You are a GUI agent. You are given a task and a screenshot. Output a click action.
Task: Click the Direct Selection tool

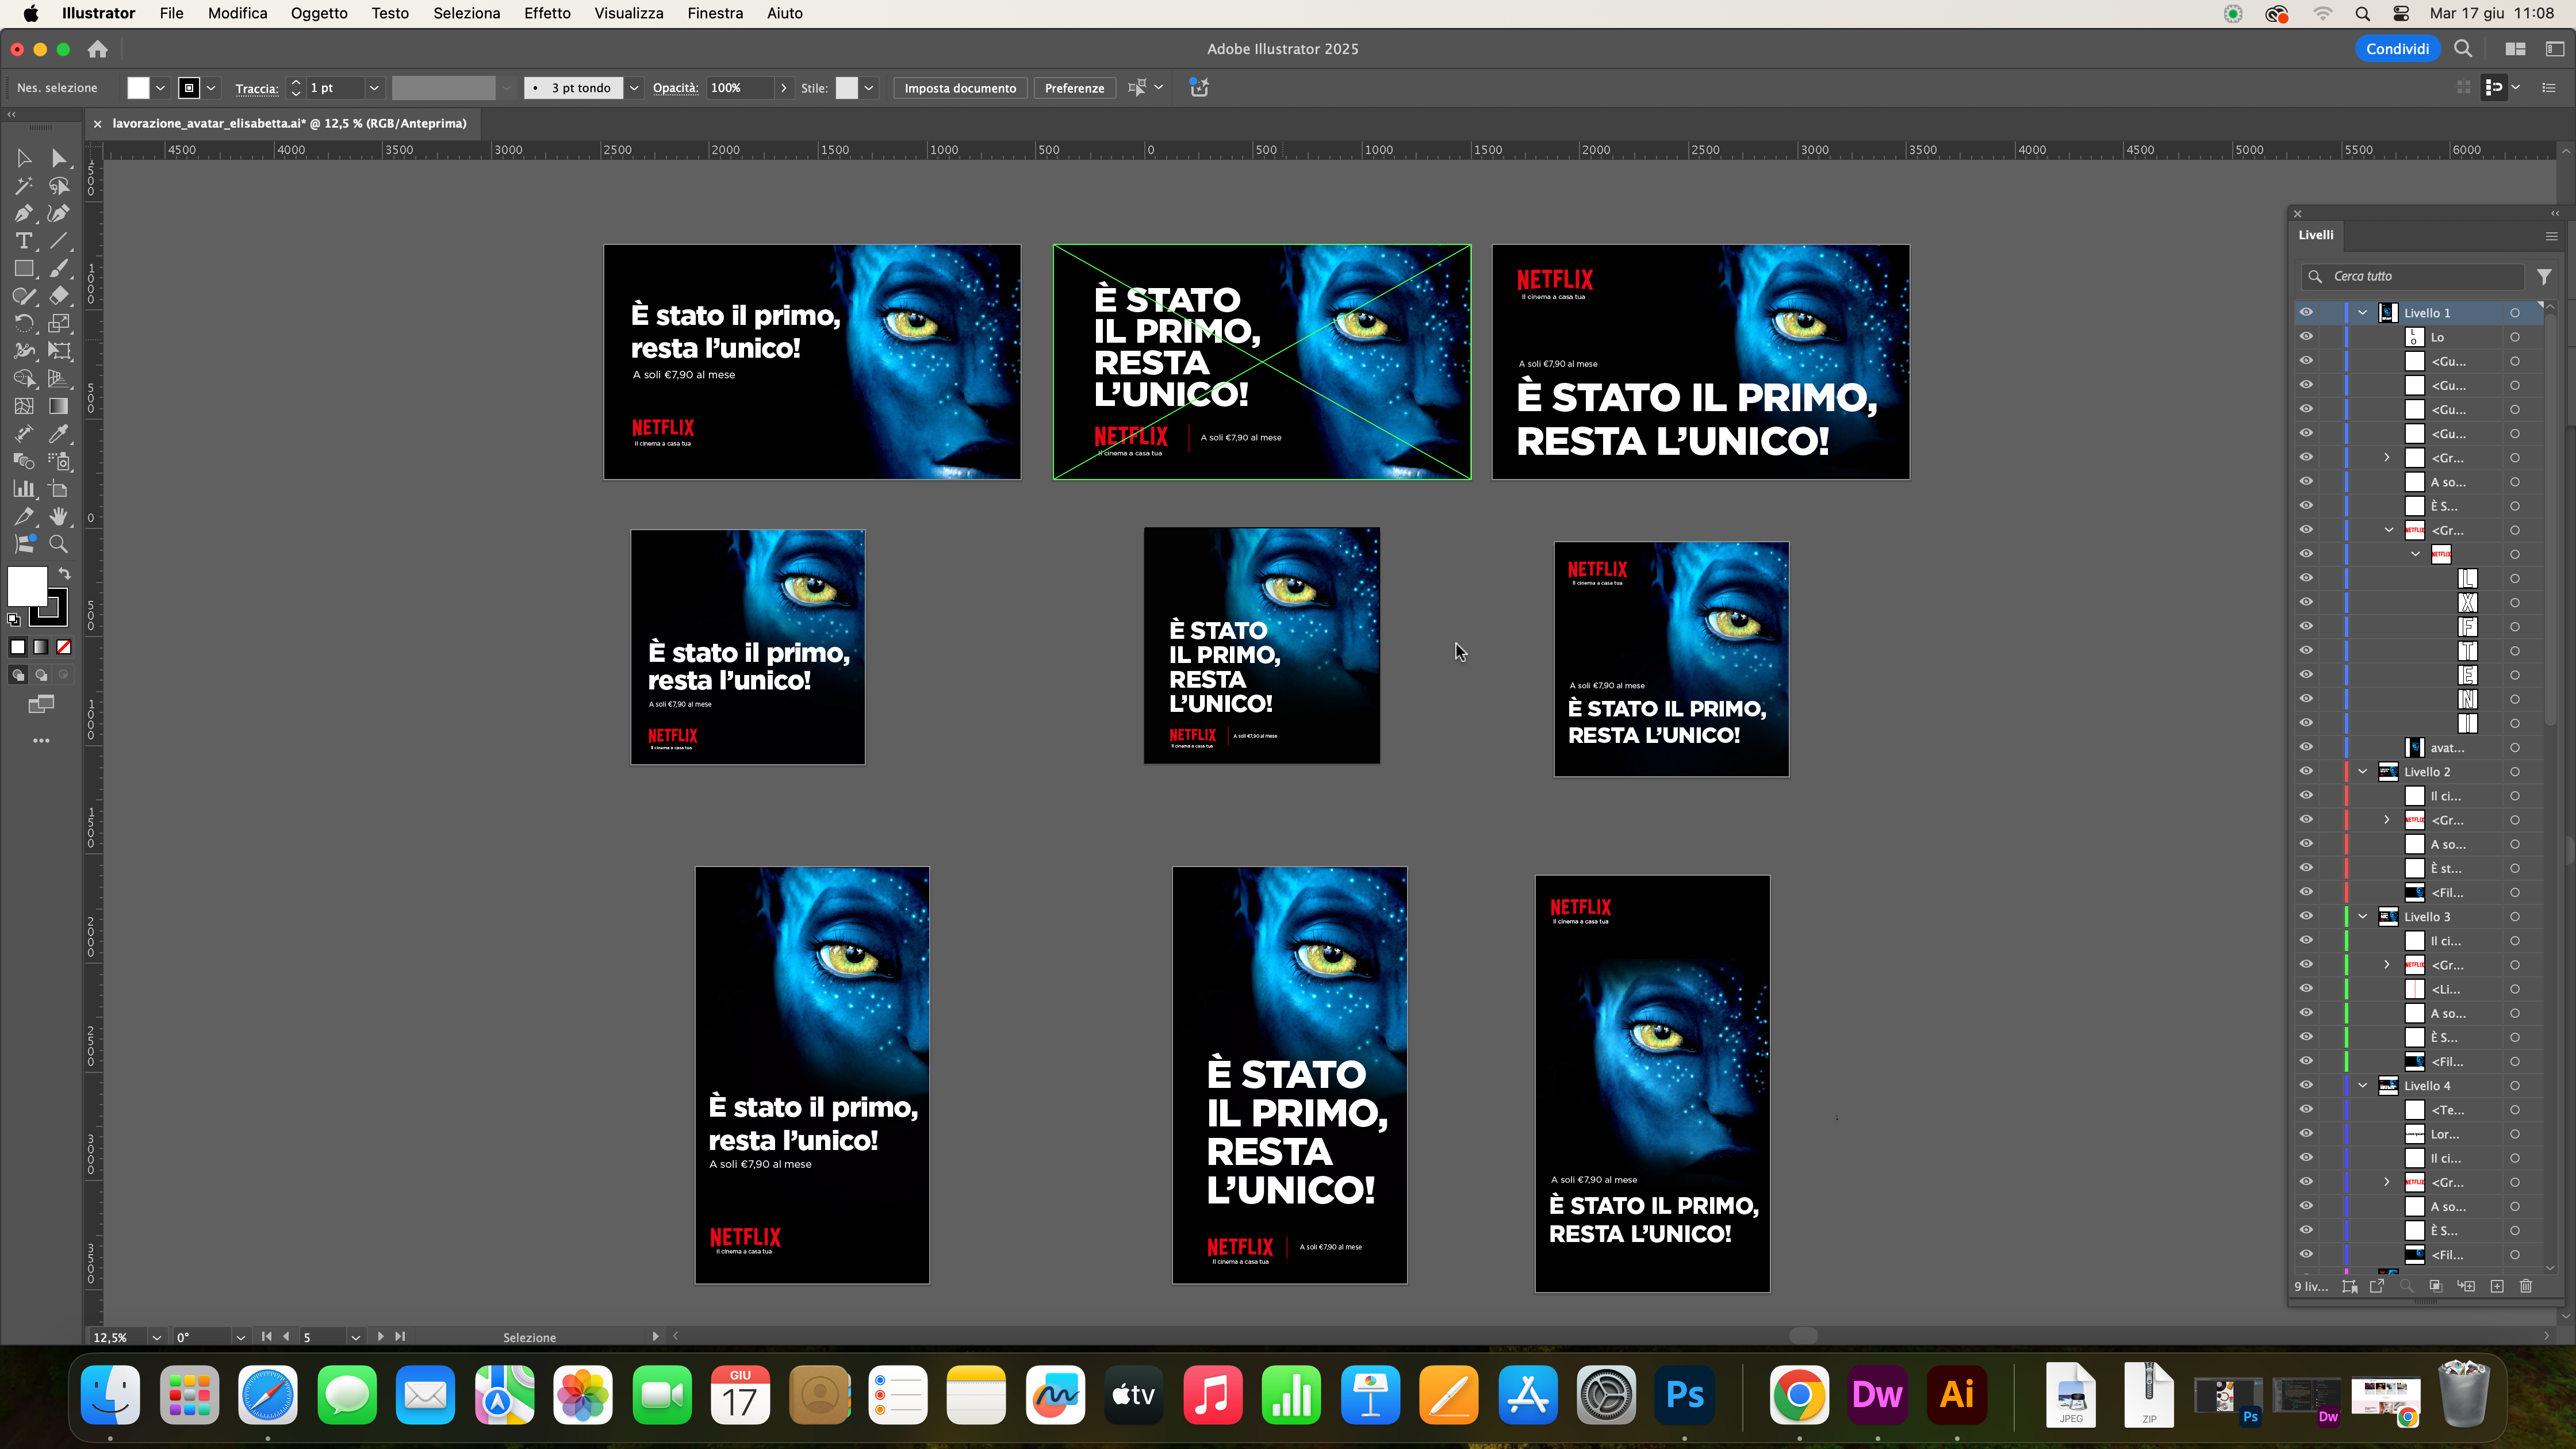pos(59,158)
